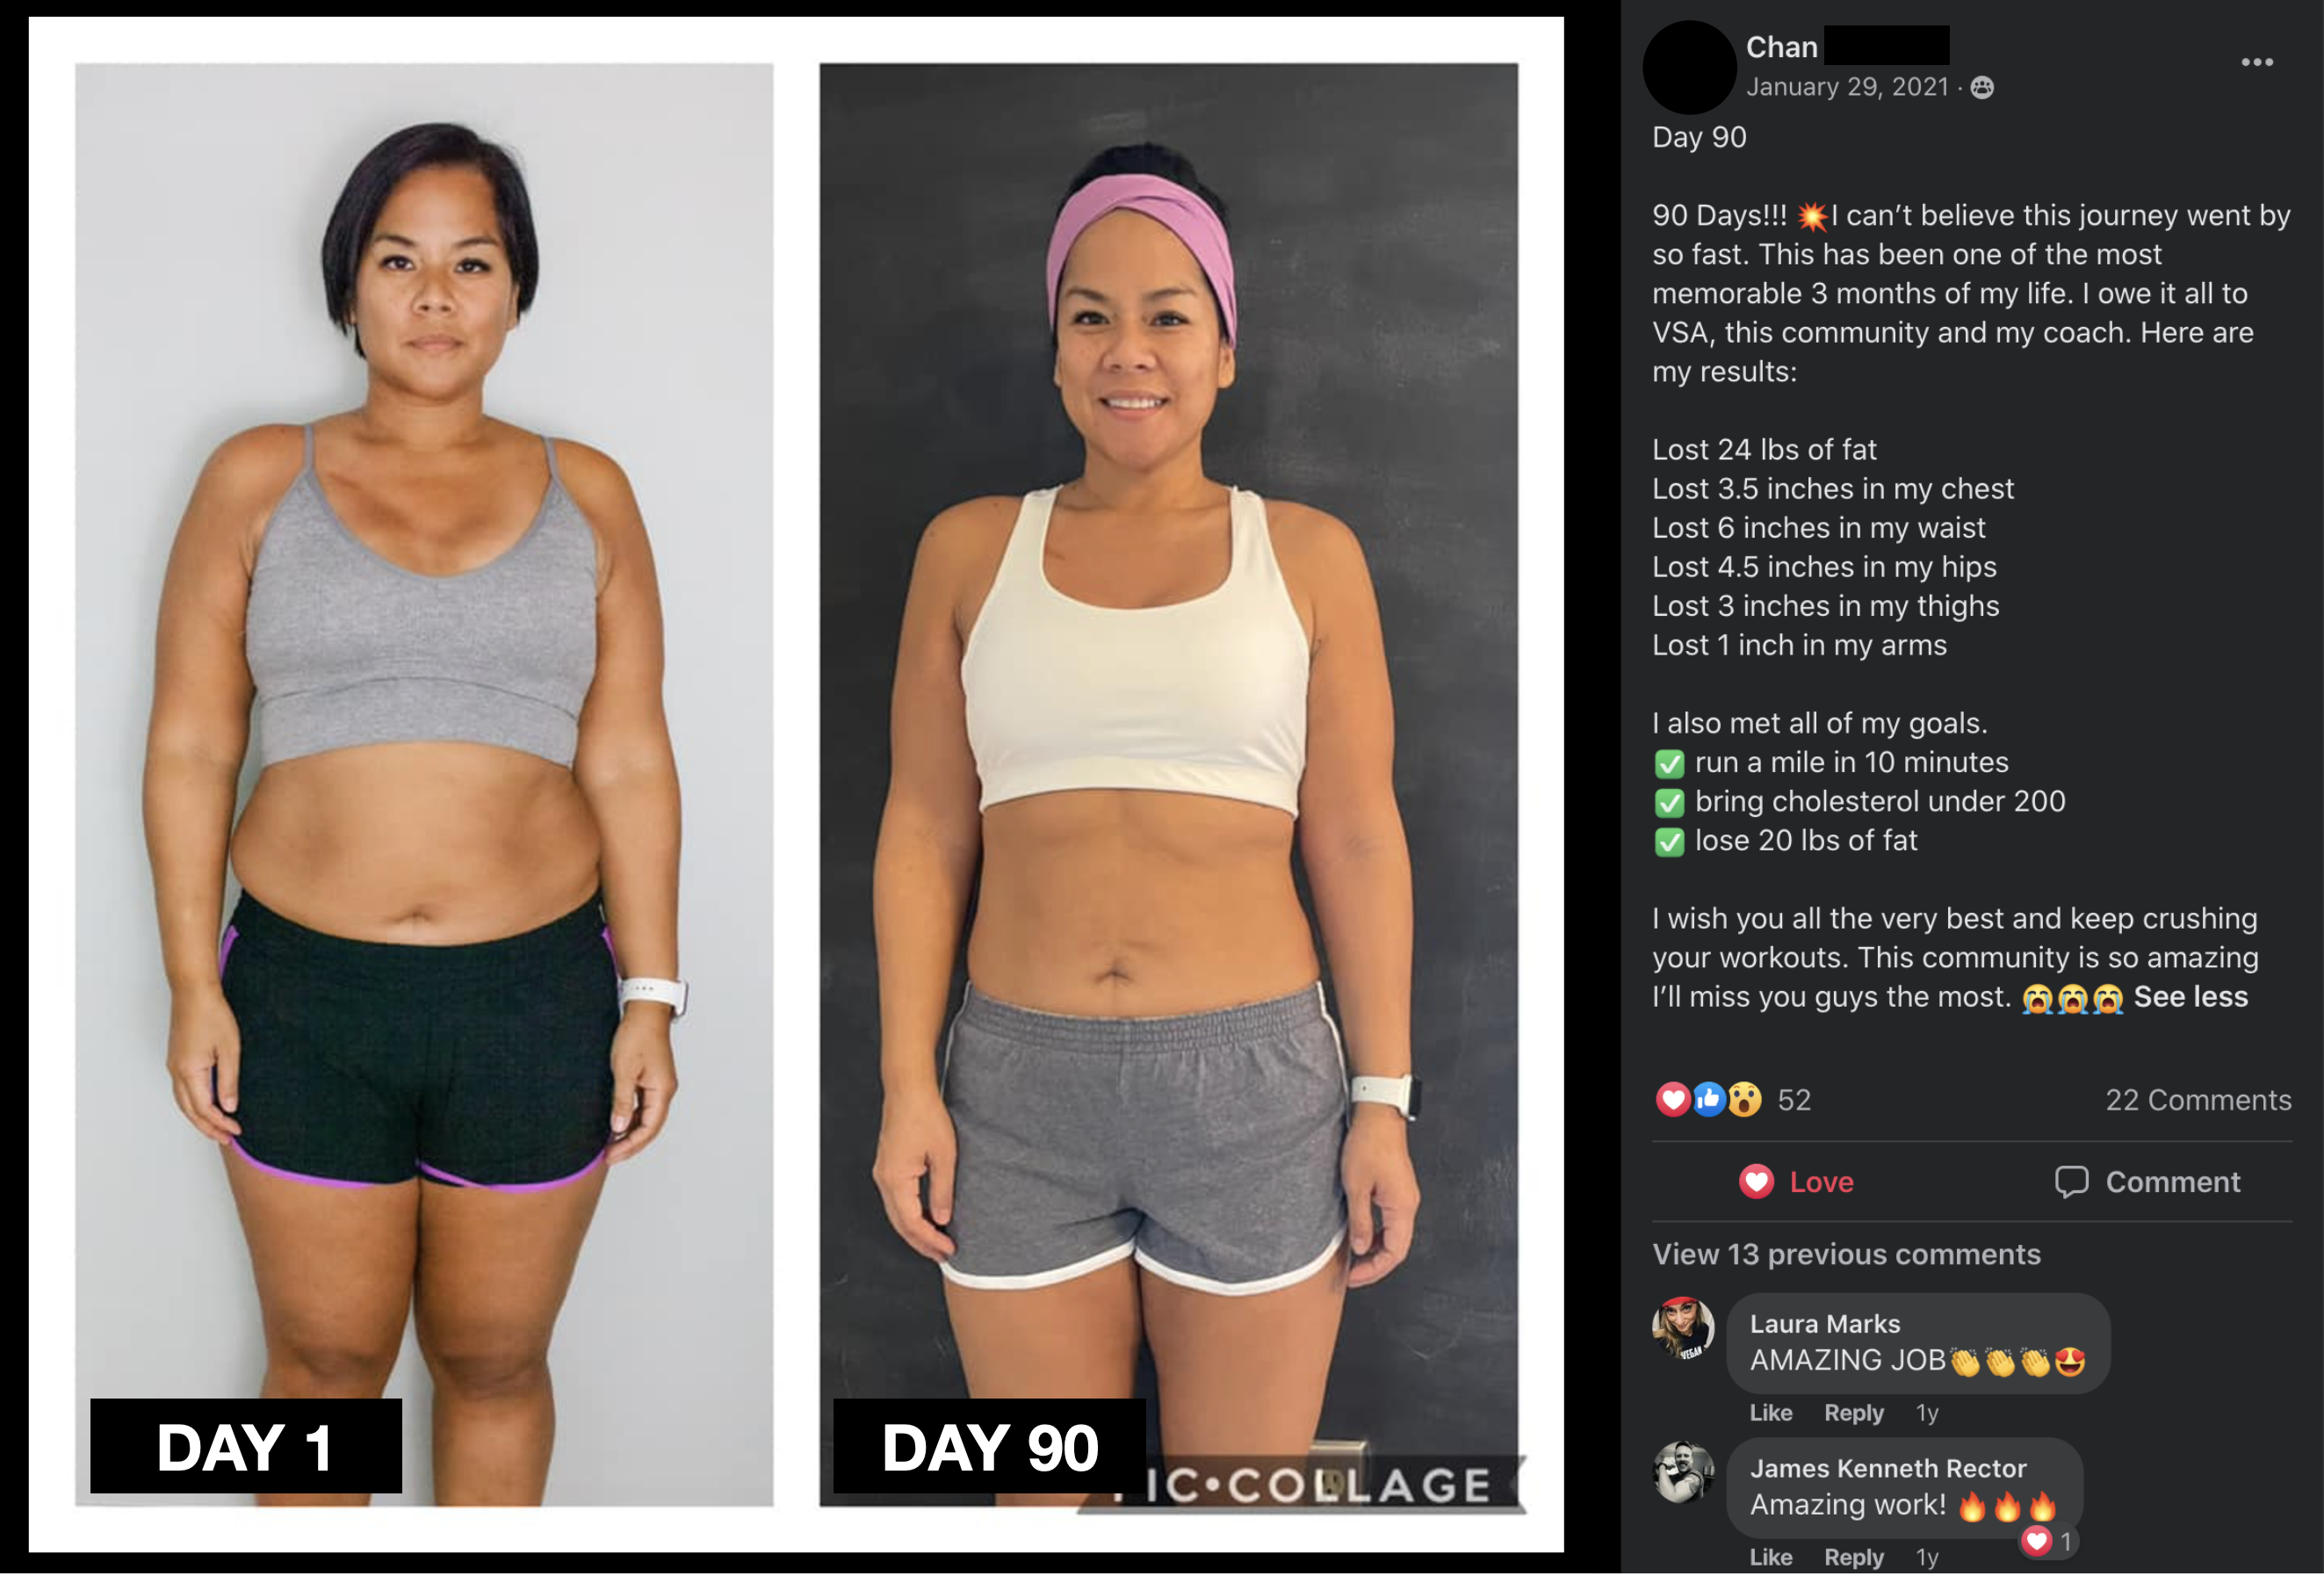
Task: Click the heart reaction icon next to 52
Action: [x=1673, y=1099]
